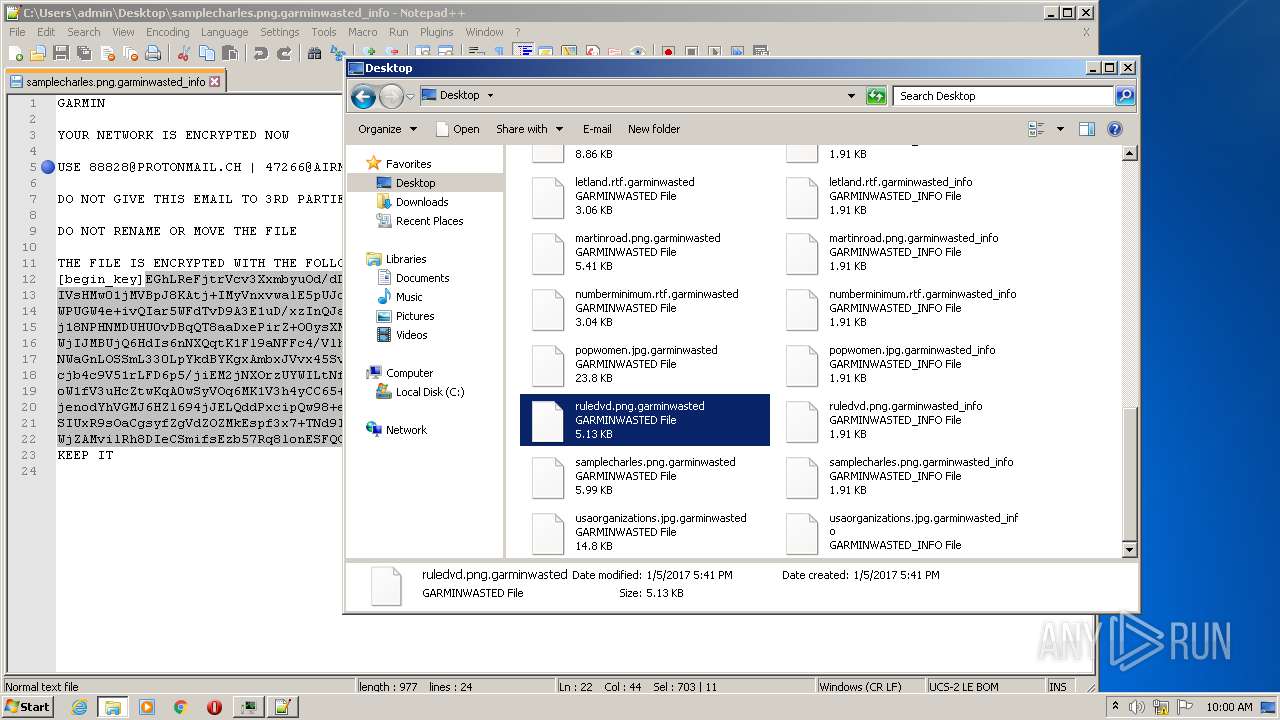Click the Open file icon in Notepad++

coord(38,53)
